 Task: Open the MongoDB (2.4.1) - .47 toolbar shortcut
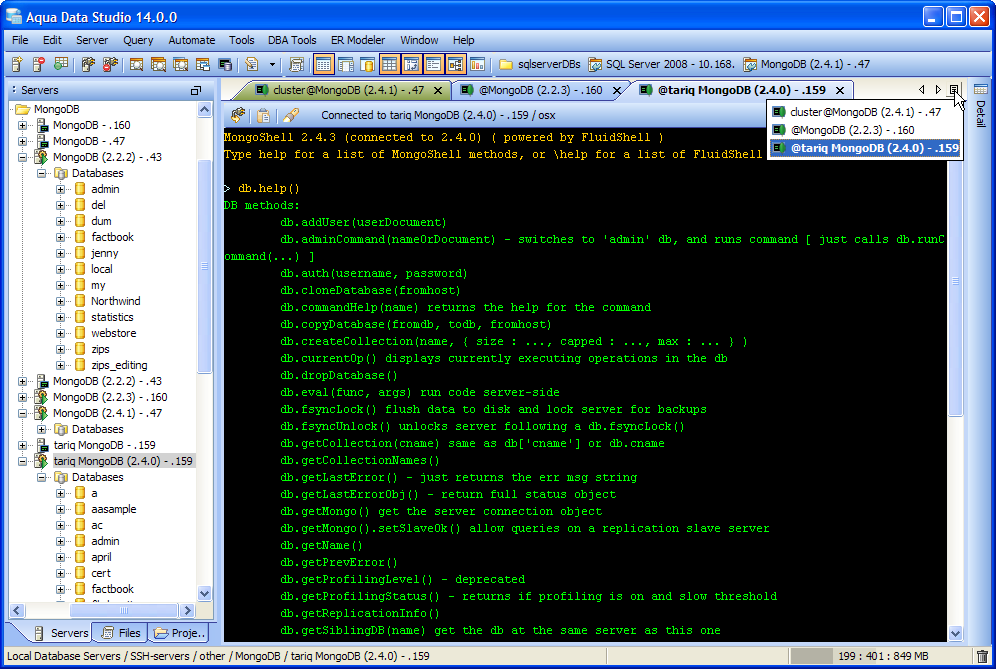pos(807,64)
